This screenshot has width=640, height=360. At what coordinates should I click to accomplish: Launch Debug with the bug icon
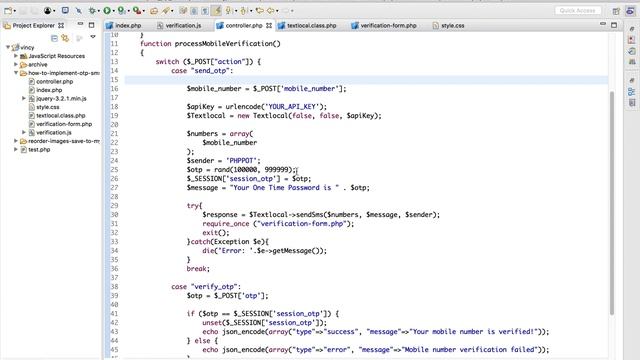pyautogui.click(x=92, y=11)
